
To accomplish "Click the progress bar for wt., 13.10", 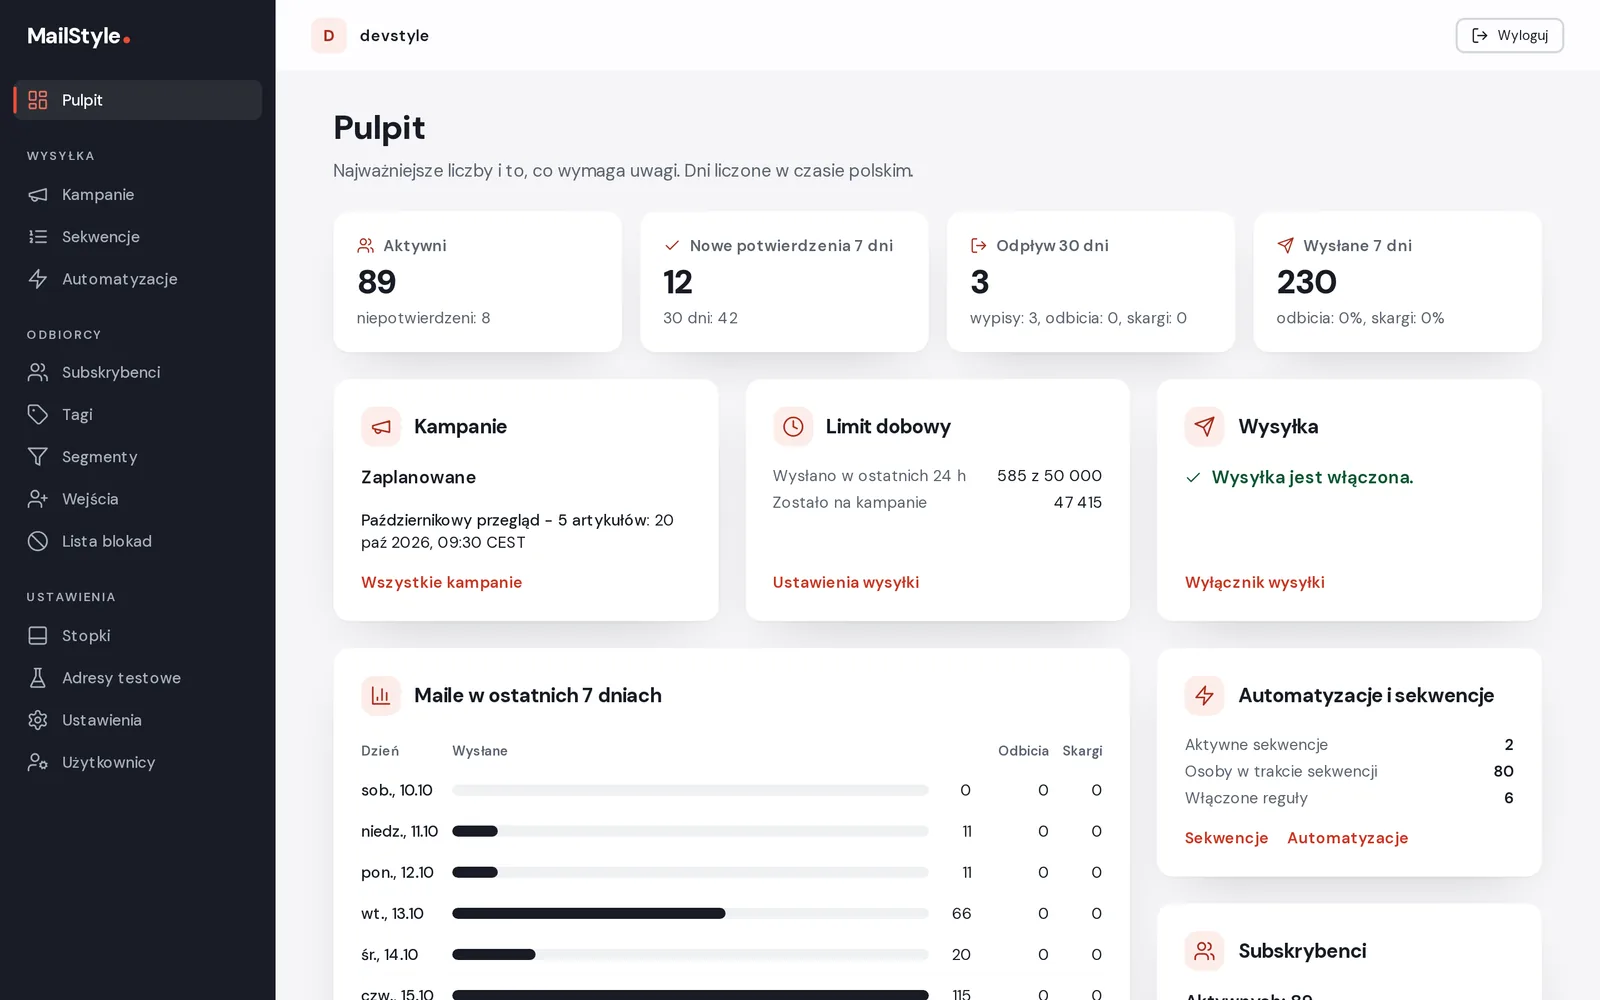I will coord(690,913).
